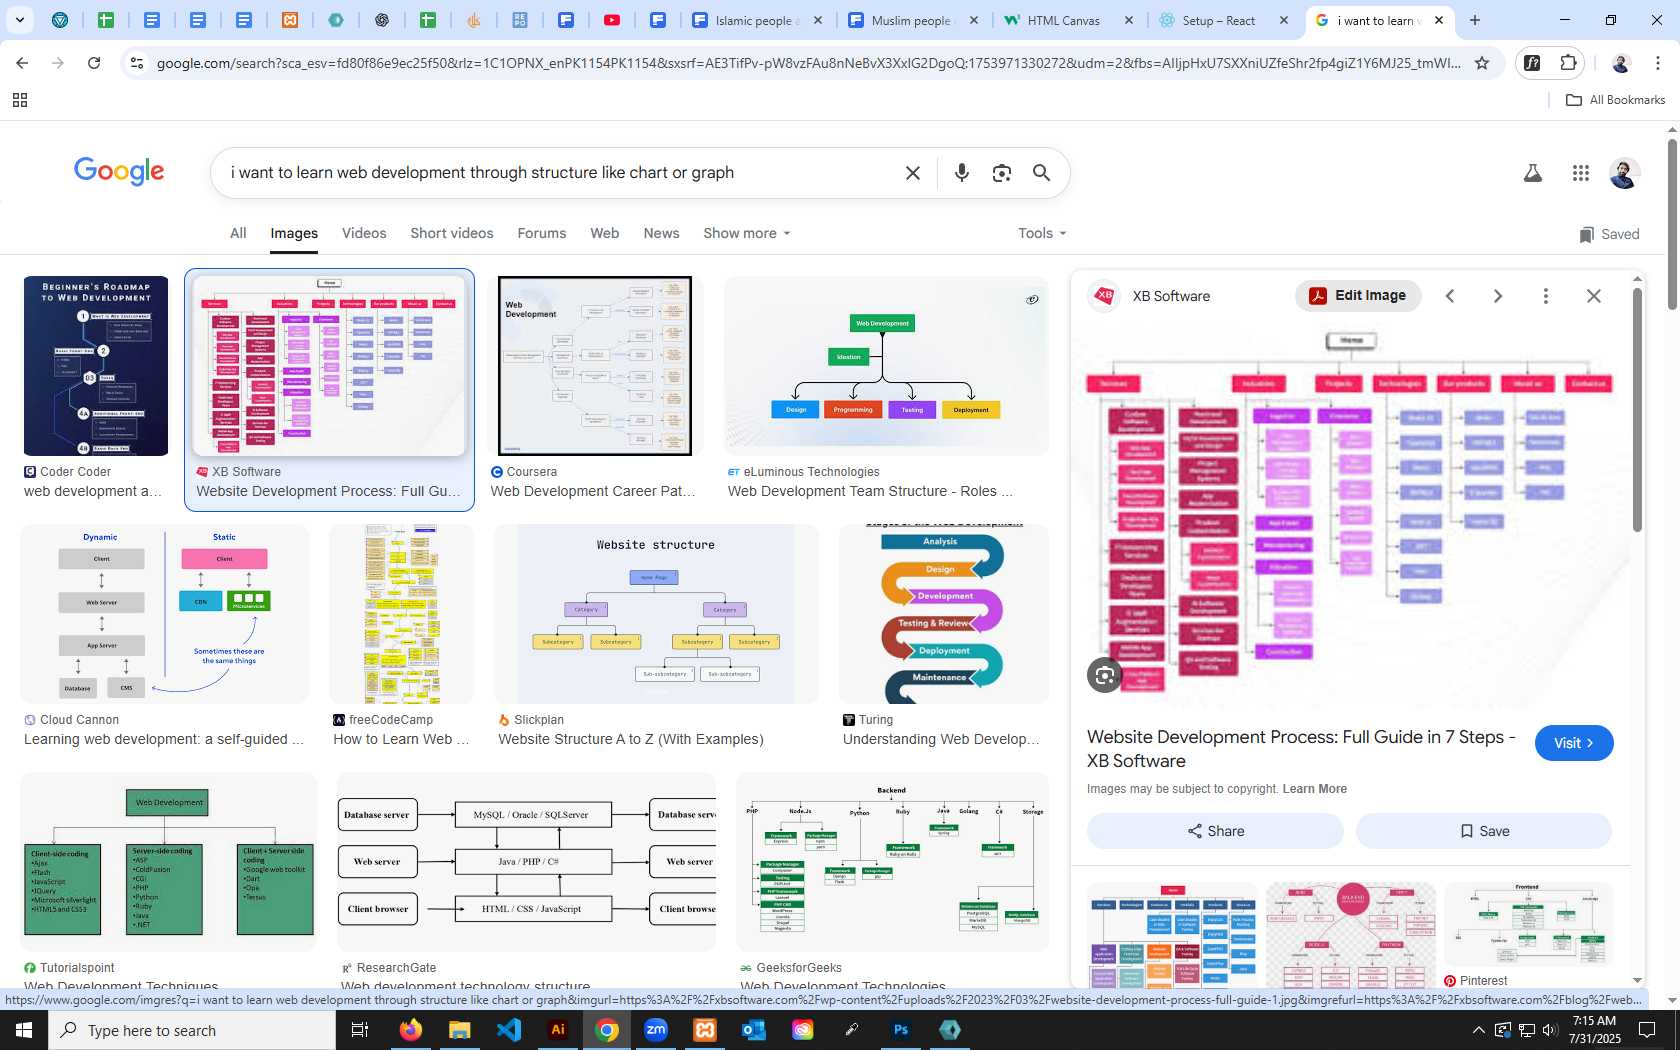1680x1050 pixels.
Task: Open All Bookmarks folder
Action: (1615, 100)
